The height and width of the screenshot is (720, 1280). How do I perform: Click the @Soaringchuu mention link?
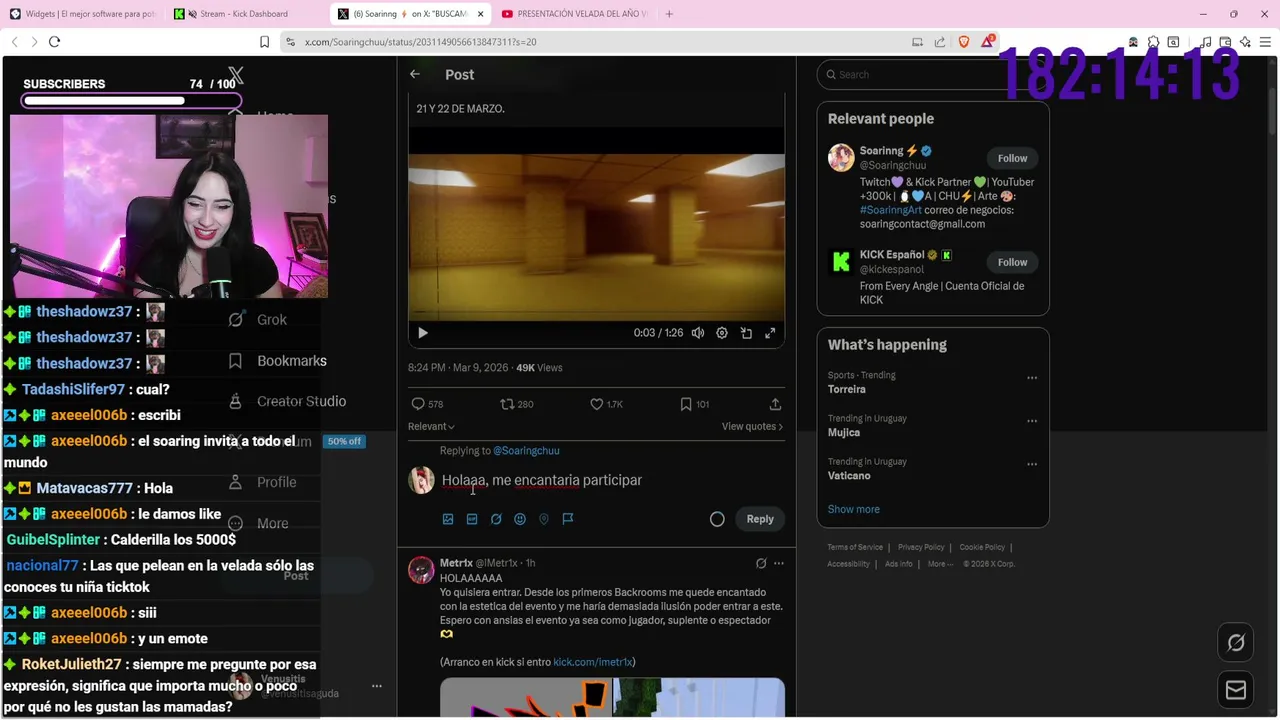(526, 451)
